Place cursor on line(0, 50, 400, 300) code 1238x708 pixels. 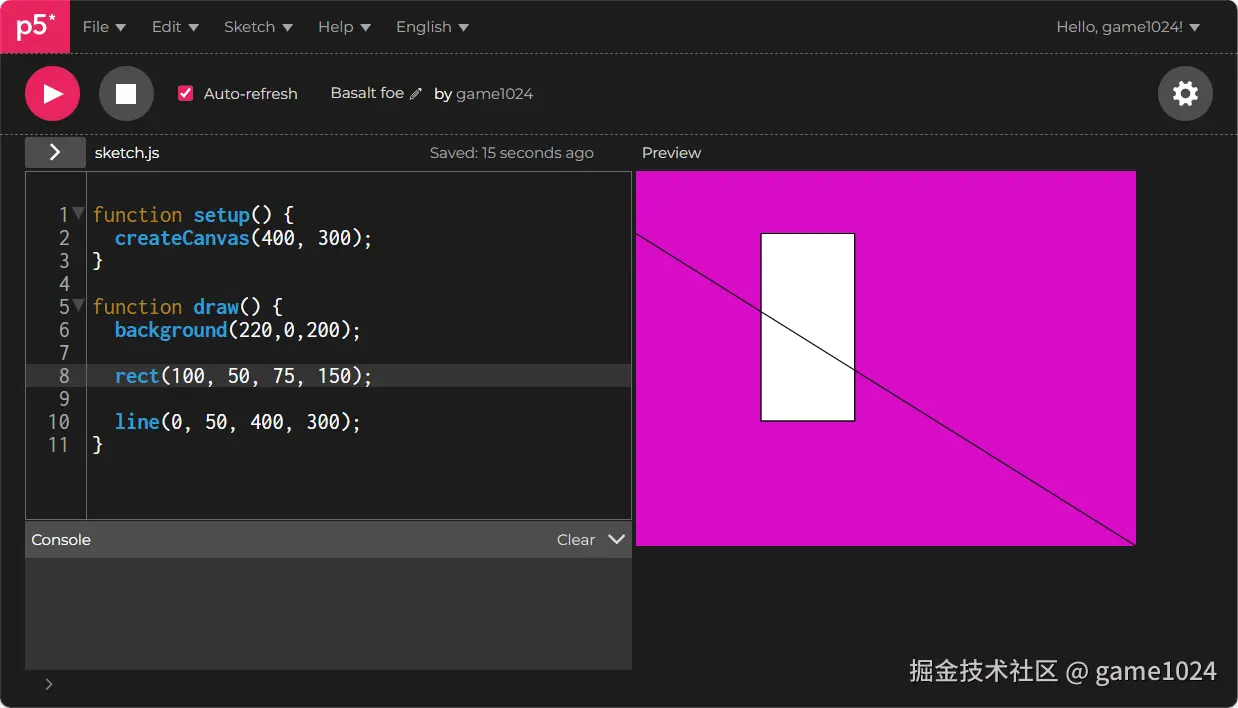click(x=237, y=422)
